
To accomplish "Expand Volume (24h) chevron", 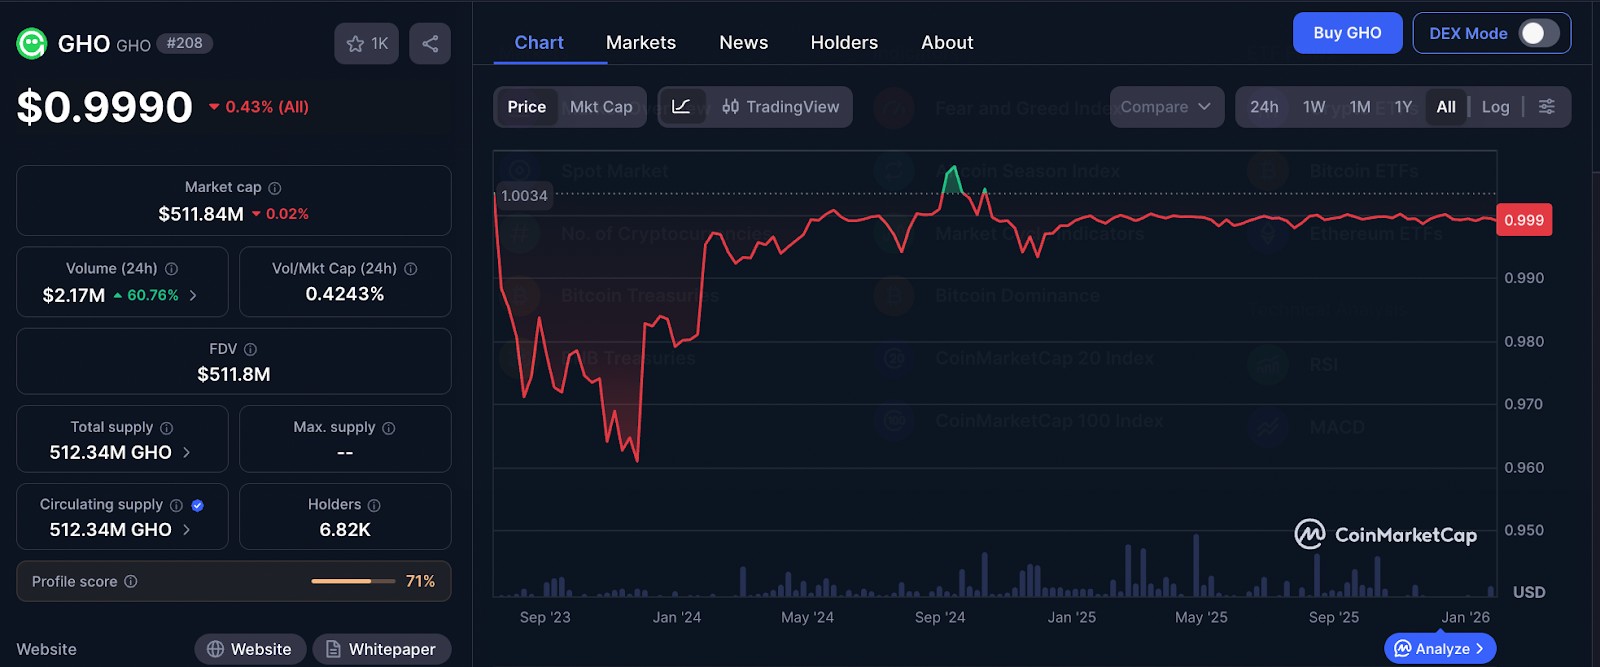I will point(193,295).
